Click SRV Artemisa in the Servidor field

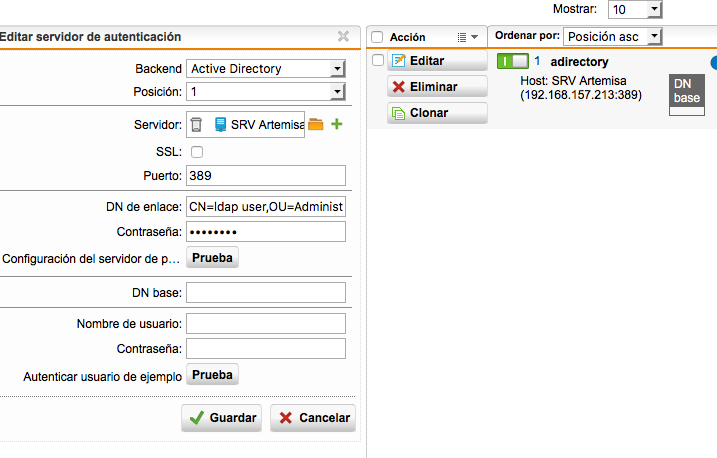point(268,124)
